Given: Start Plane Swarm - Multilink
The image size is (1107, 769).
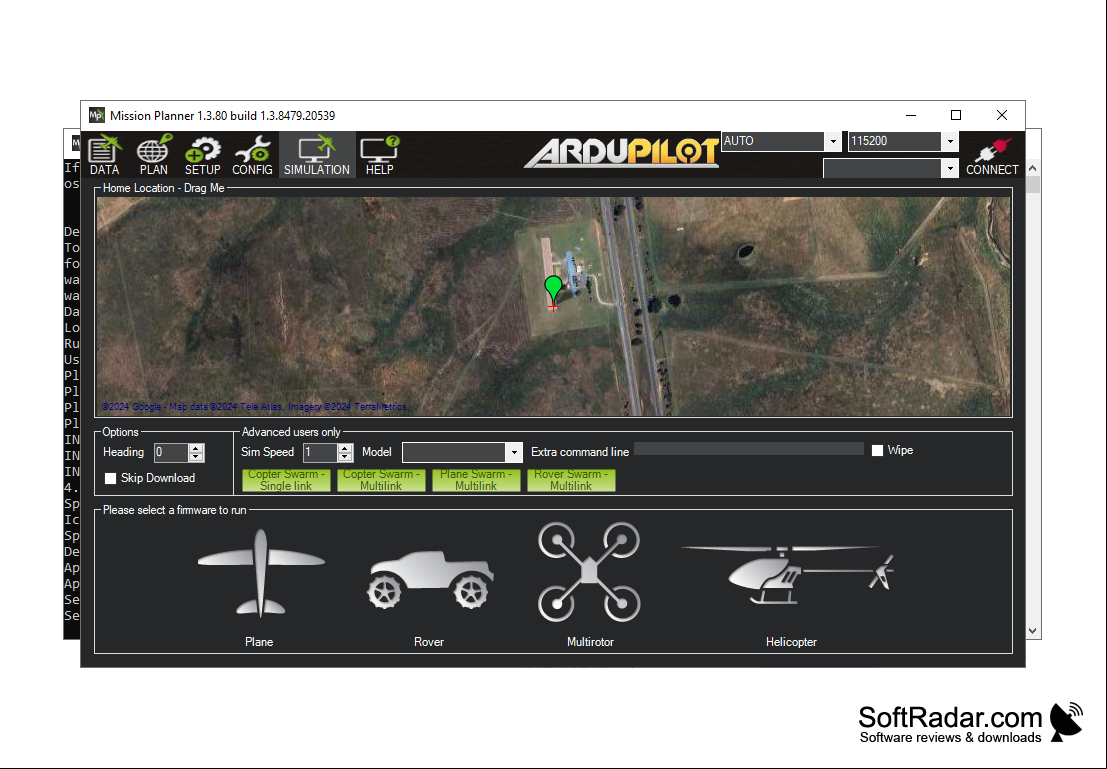Looking at the screenshot, I should coord(476,480).
